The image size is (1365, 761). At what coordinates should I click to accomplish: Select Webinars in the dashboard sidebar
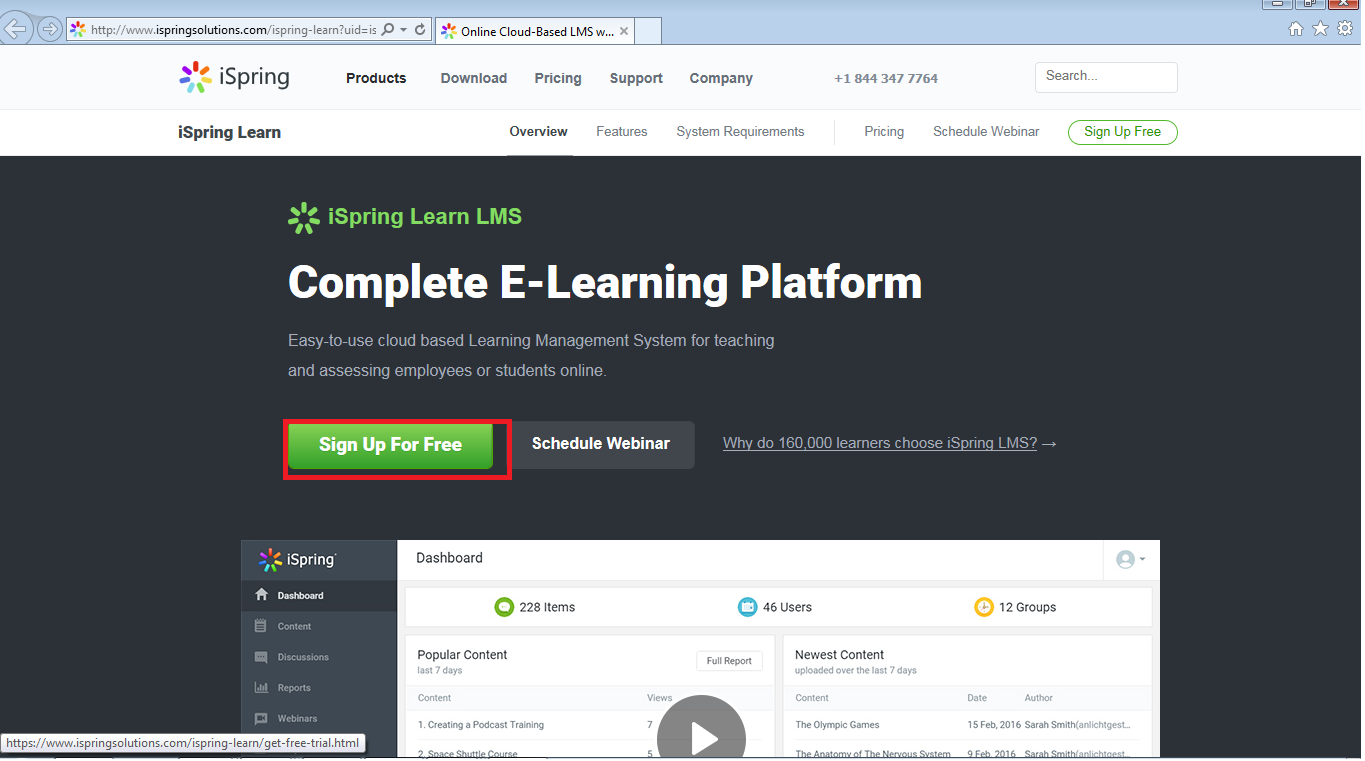click(319, 718)
